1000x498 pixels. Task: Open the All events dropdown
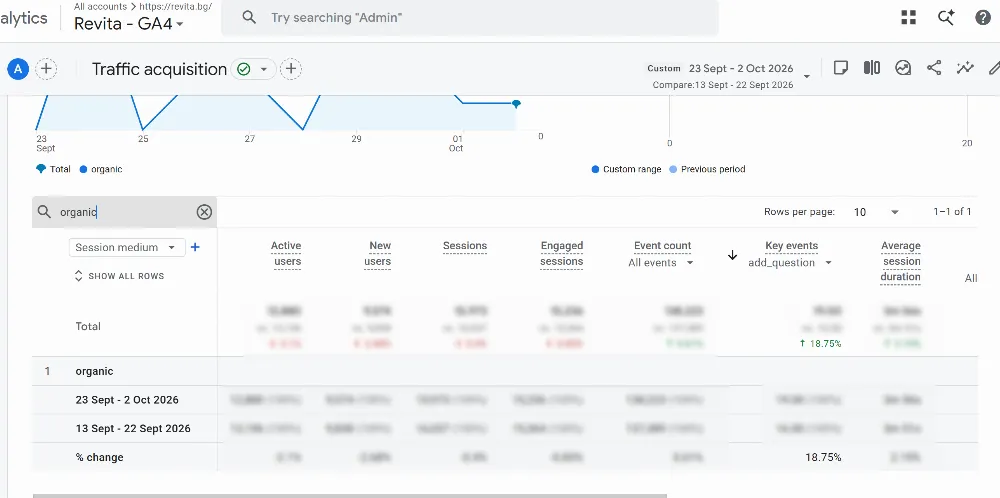661,263
